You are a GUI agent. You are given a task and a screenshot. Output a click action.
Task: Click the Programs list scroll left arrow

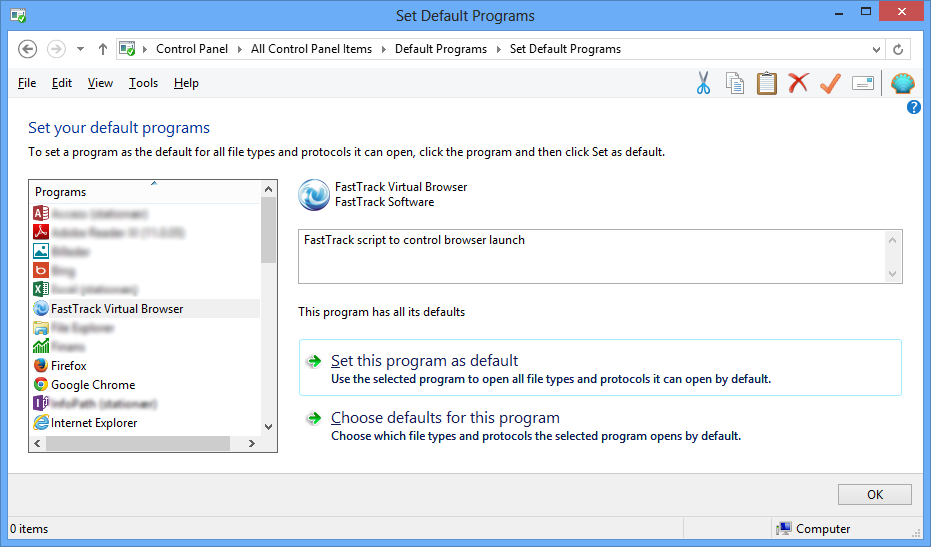[37, 443]
